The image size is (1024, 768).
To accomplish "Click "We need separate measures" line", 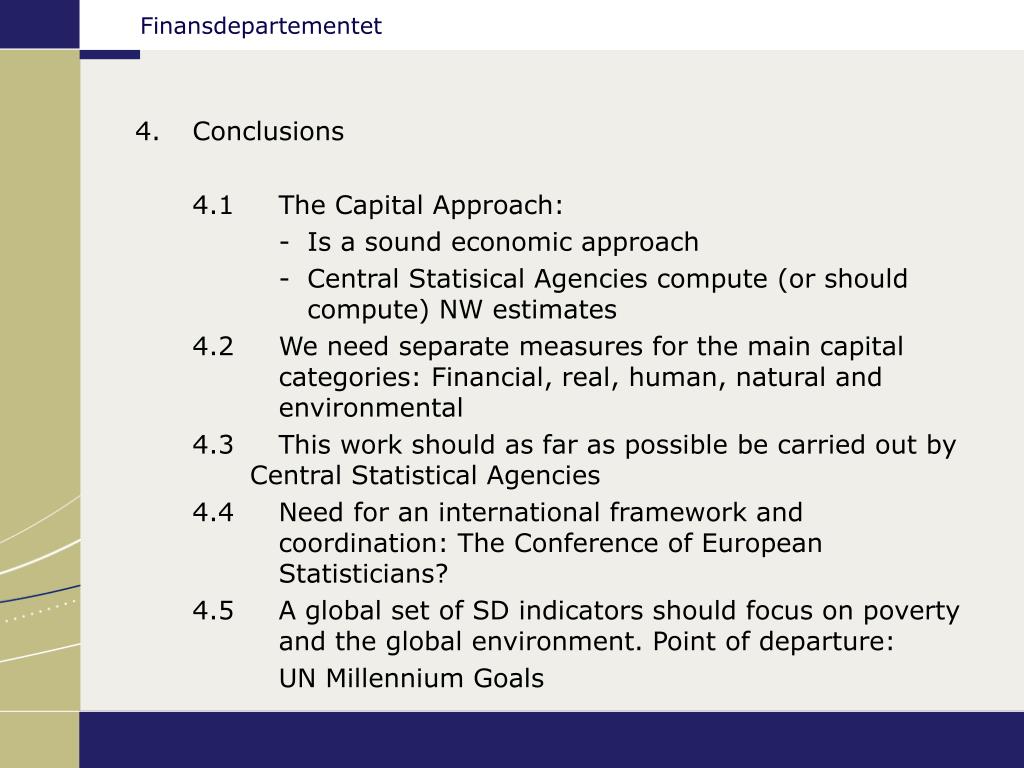I will pos(591,347).
